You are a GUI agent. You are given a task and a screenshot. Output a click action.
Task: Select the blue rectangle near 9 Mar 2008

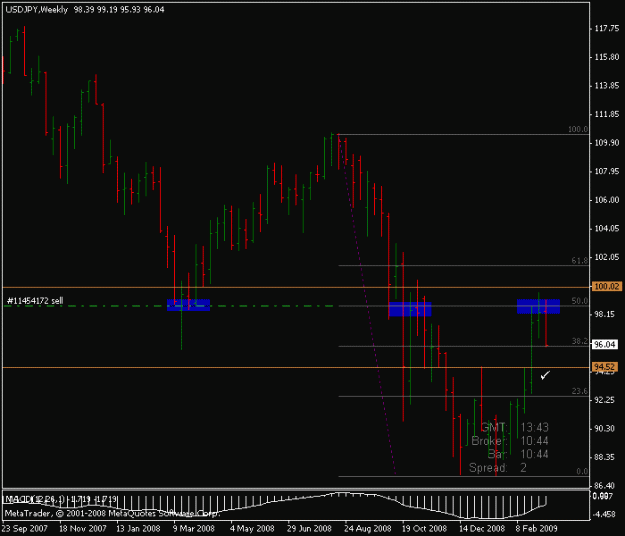pyautogui.click(x=188, y=305)
